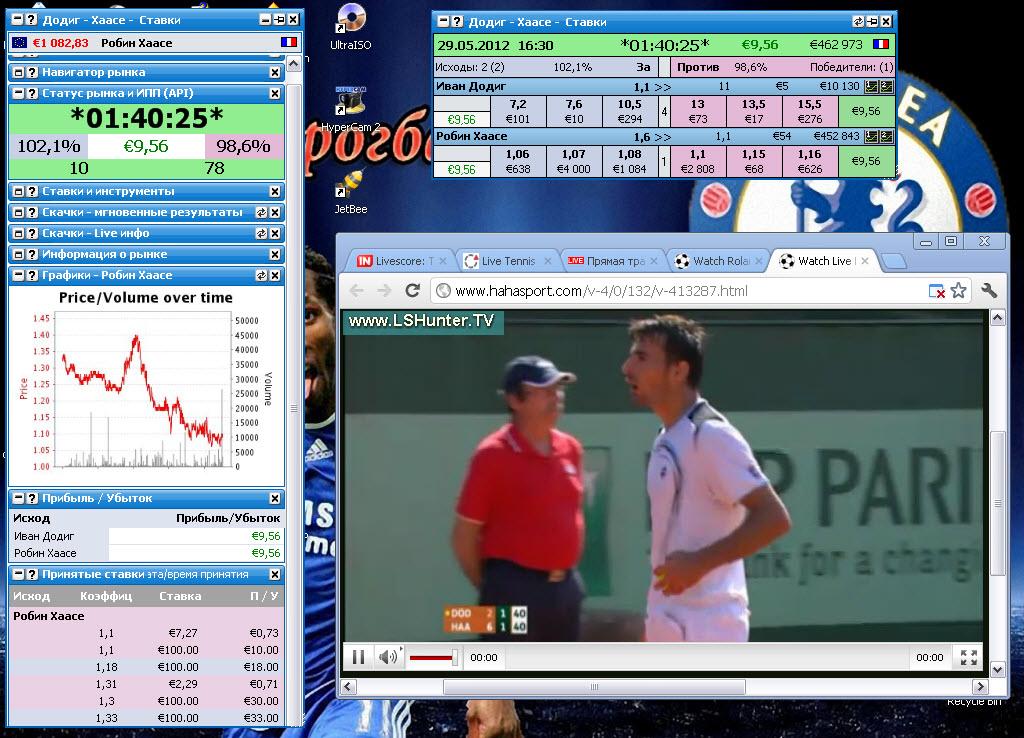Collapse the Прибыль / Убыток panel
The width and height of the screenshot is (1024, 738).
(x=18, y=498)
